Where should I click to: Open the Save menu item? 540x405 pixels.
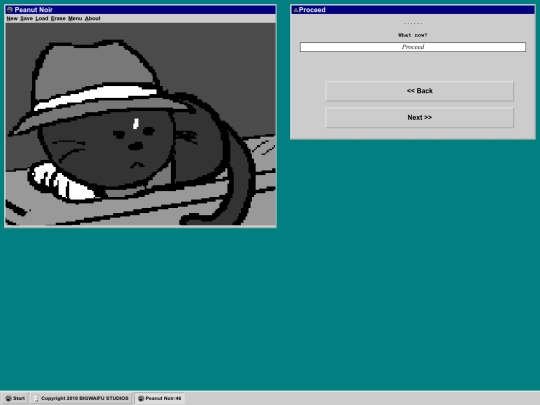coord(27,19)
